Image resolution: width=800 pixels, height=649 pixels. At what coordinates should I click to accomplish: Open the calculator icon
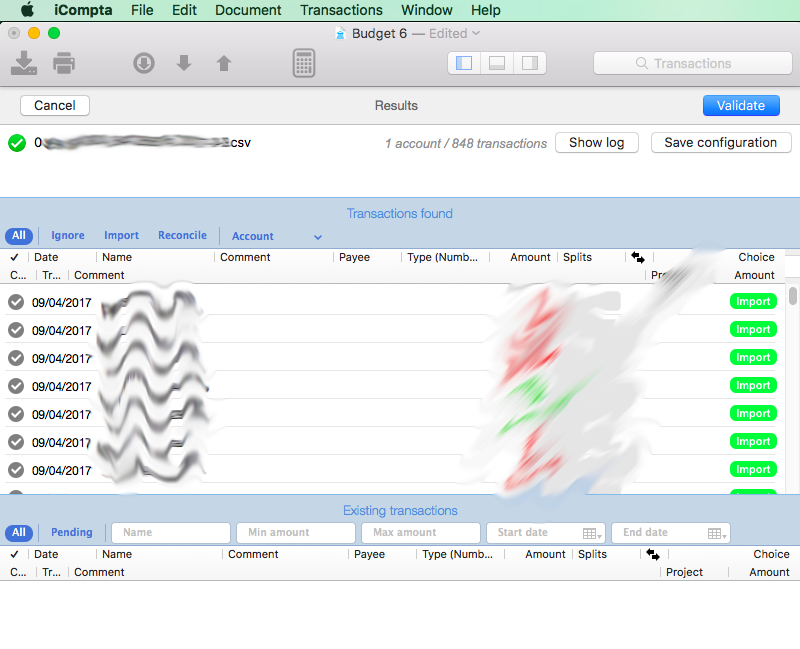[x=304, y=63]
